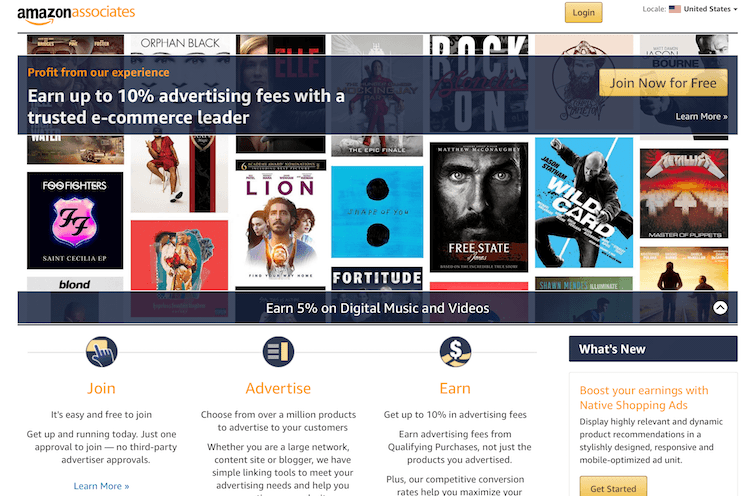Select the Lion movie poster

click(x=280, y=225)
